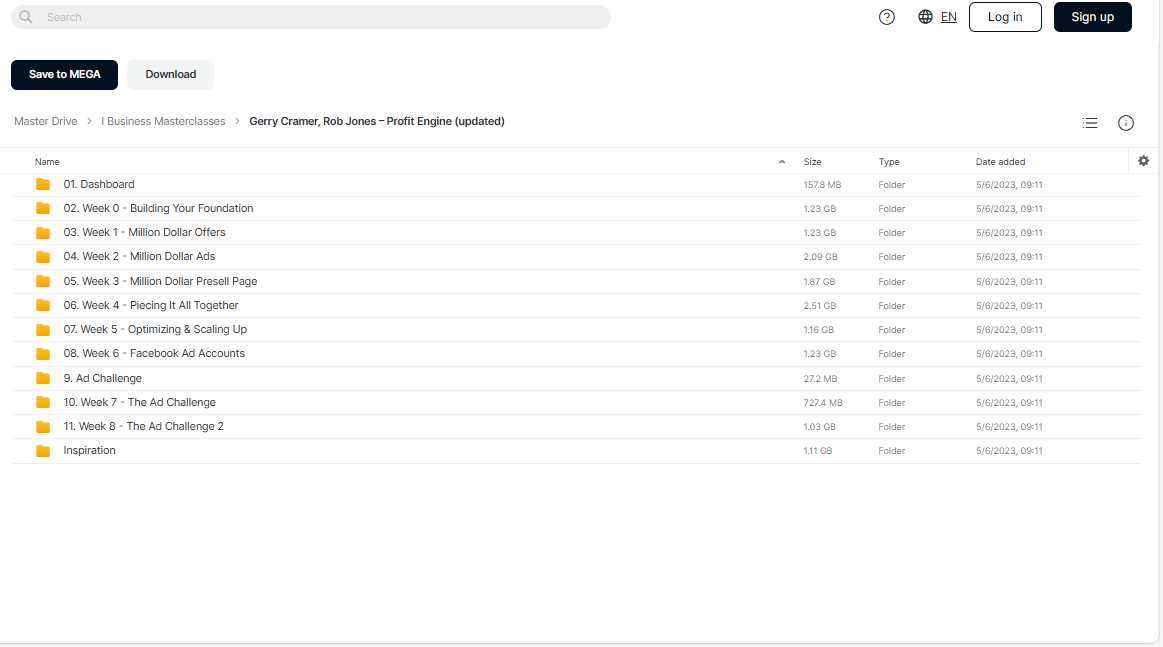Image resolution: width=1163 pixels, height=647 pixels.
Task: Click folder icon for Week 2 row
Action: (x=43, y=257)
